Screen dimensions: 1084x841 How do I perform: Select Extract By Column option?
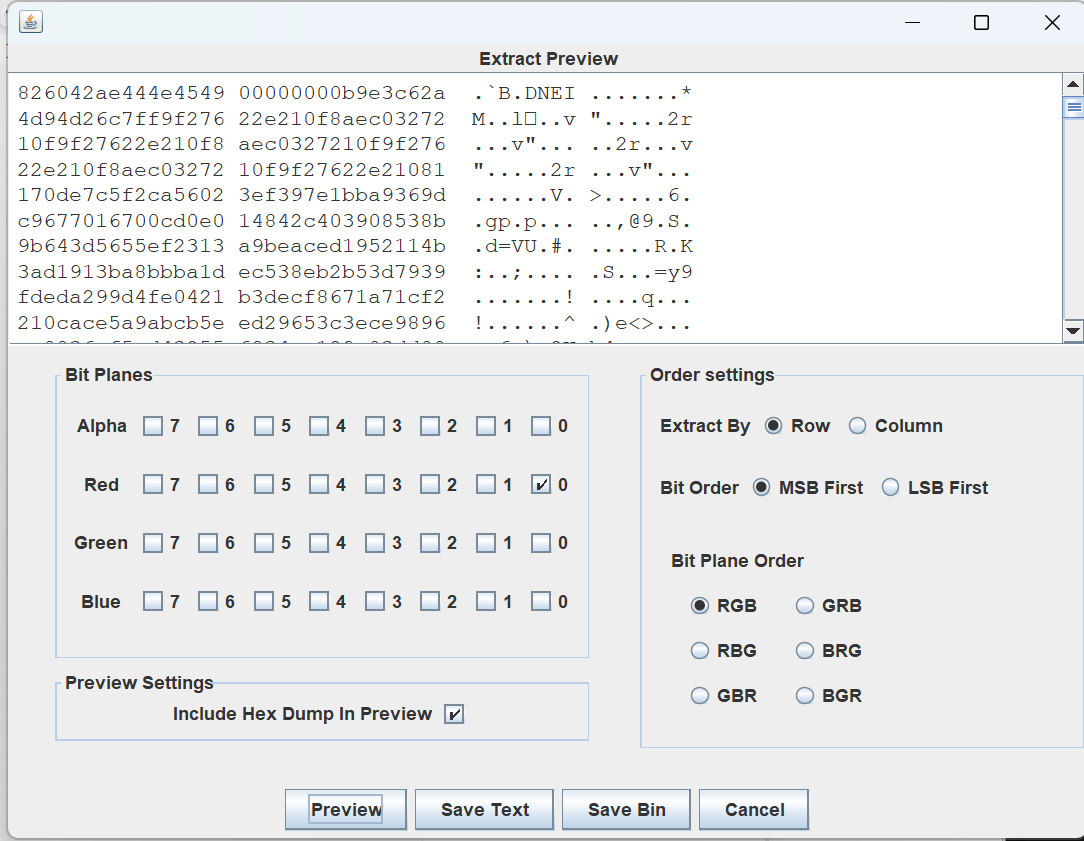click(857, 426)
